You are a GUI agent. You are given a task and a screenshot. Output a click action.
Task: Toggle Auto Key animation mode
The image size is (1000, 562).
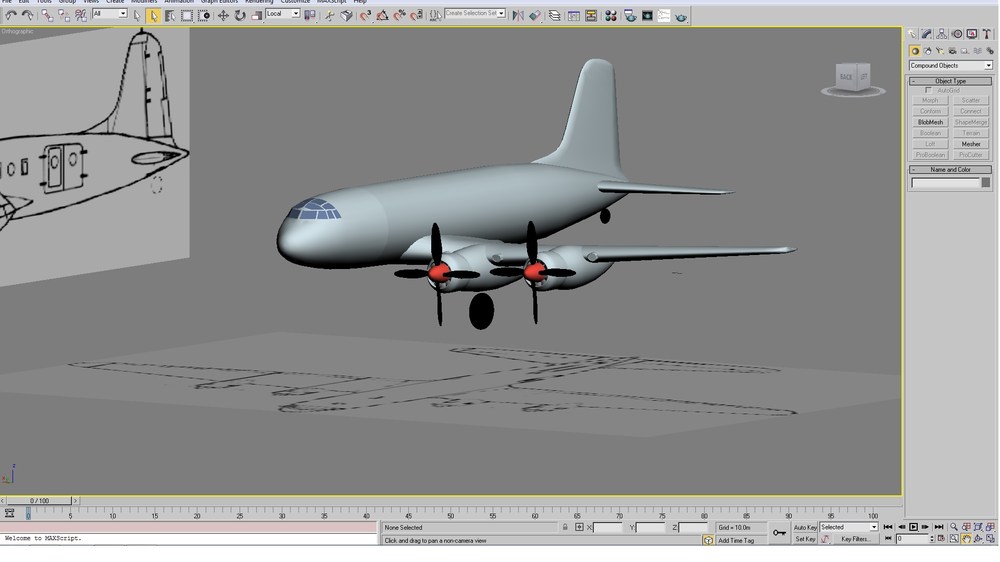pyautogui.click(x=805, y=528)
